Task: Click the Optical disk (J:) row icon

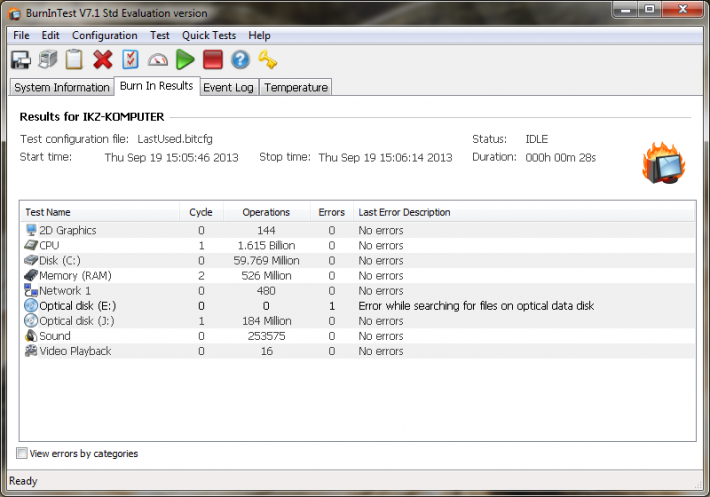Action: pos(31,320)
